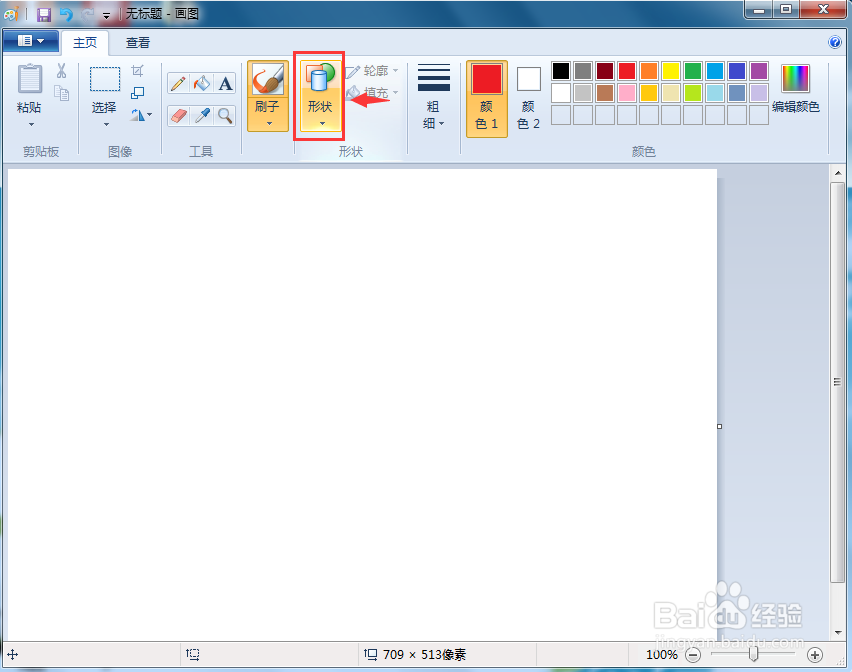The image size is (852, 672).
Task: Select the Magnifier tool
Action: click(225, 115)
